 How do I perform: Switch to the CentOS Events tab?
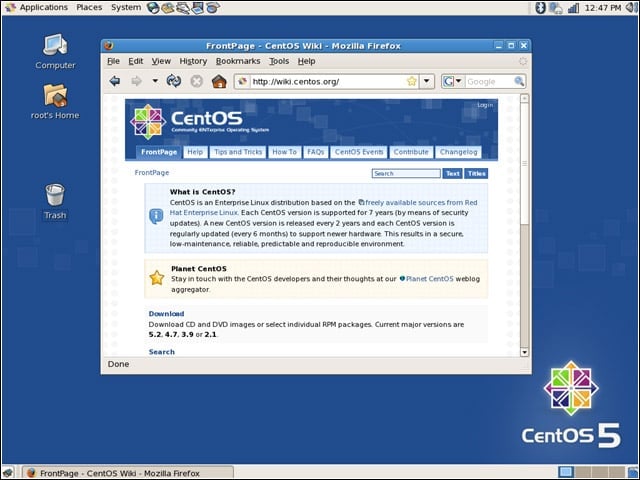[x=359, y=152]
